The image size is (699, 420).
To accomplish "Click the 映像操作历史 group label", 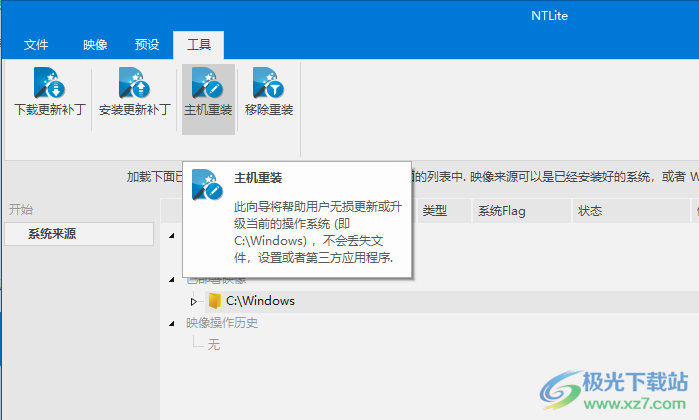I will pos(222,323).
